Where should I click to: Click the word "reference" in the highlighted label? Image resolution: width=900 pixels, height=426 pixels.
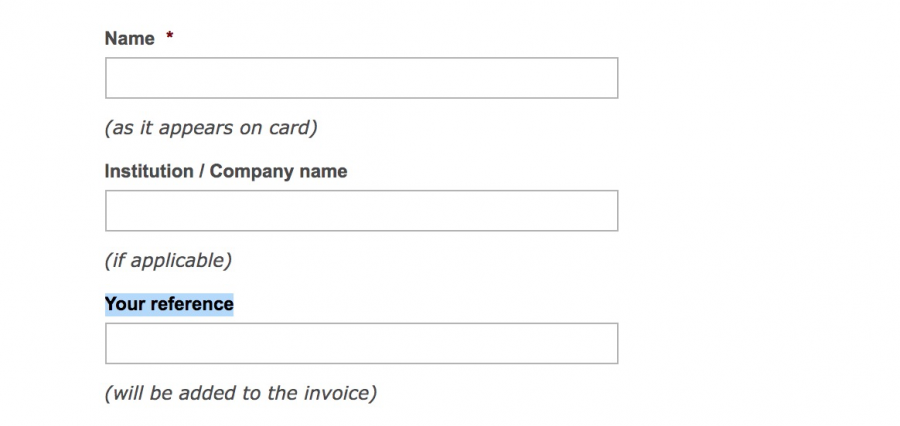[191, 304]
